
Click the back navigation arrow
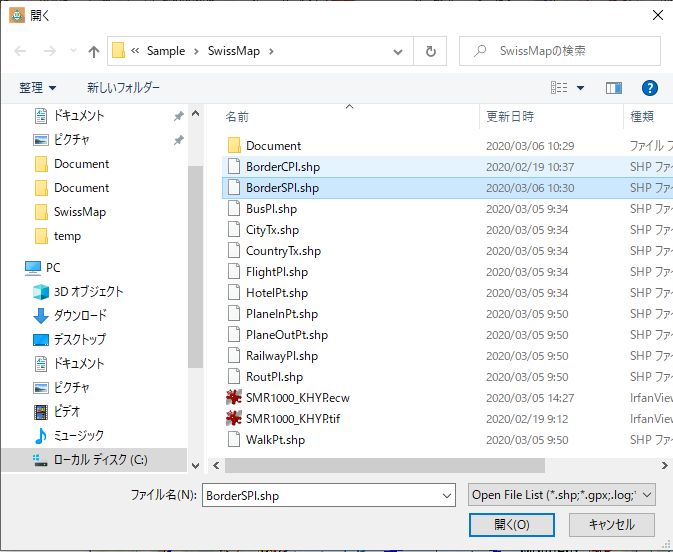[x=20, y=51]
